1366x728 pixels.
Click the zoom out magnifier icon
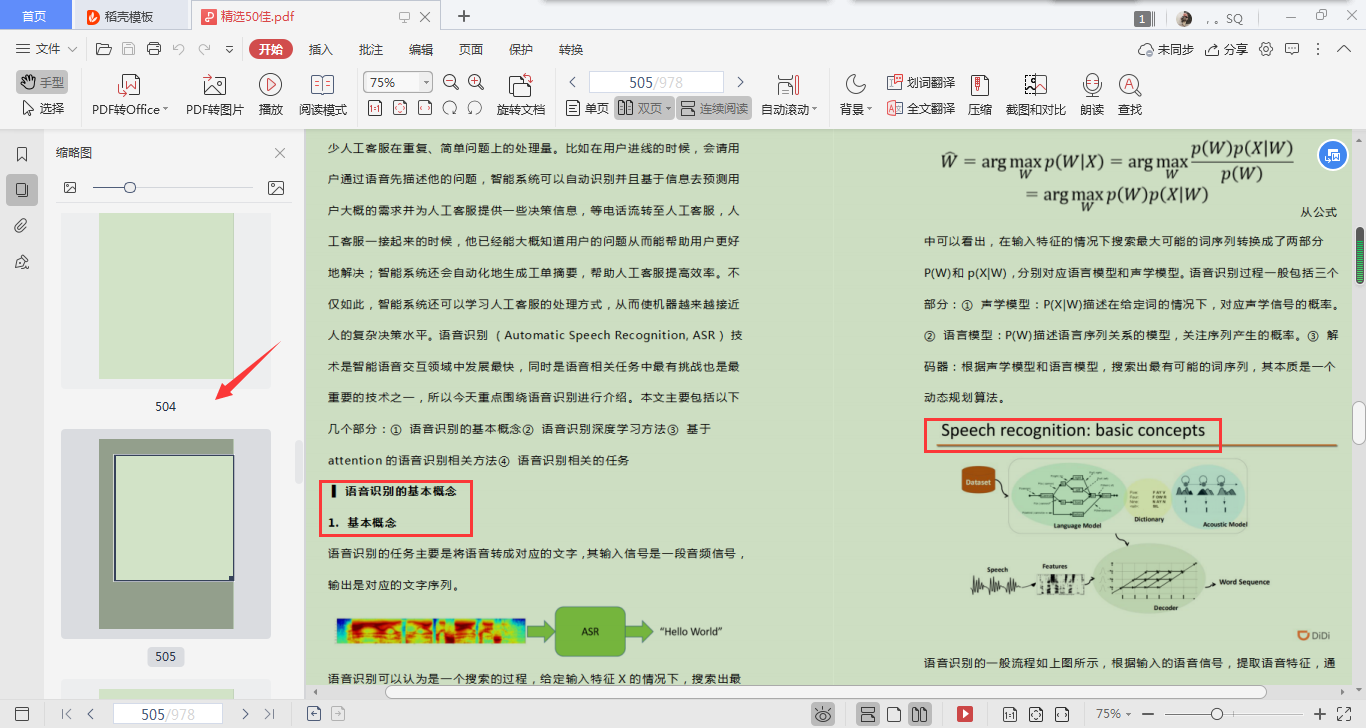450,82
